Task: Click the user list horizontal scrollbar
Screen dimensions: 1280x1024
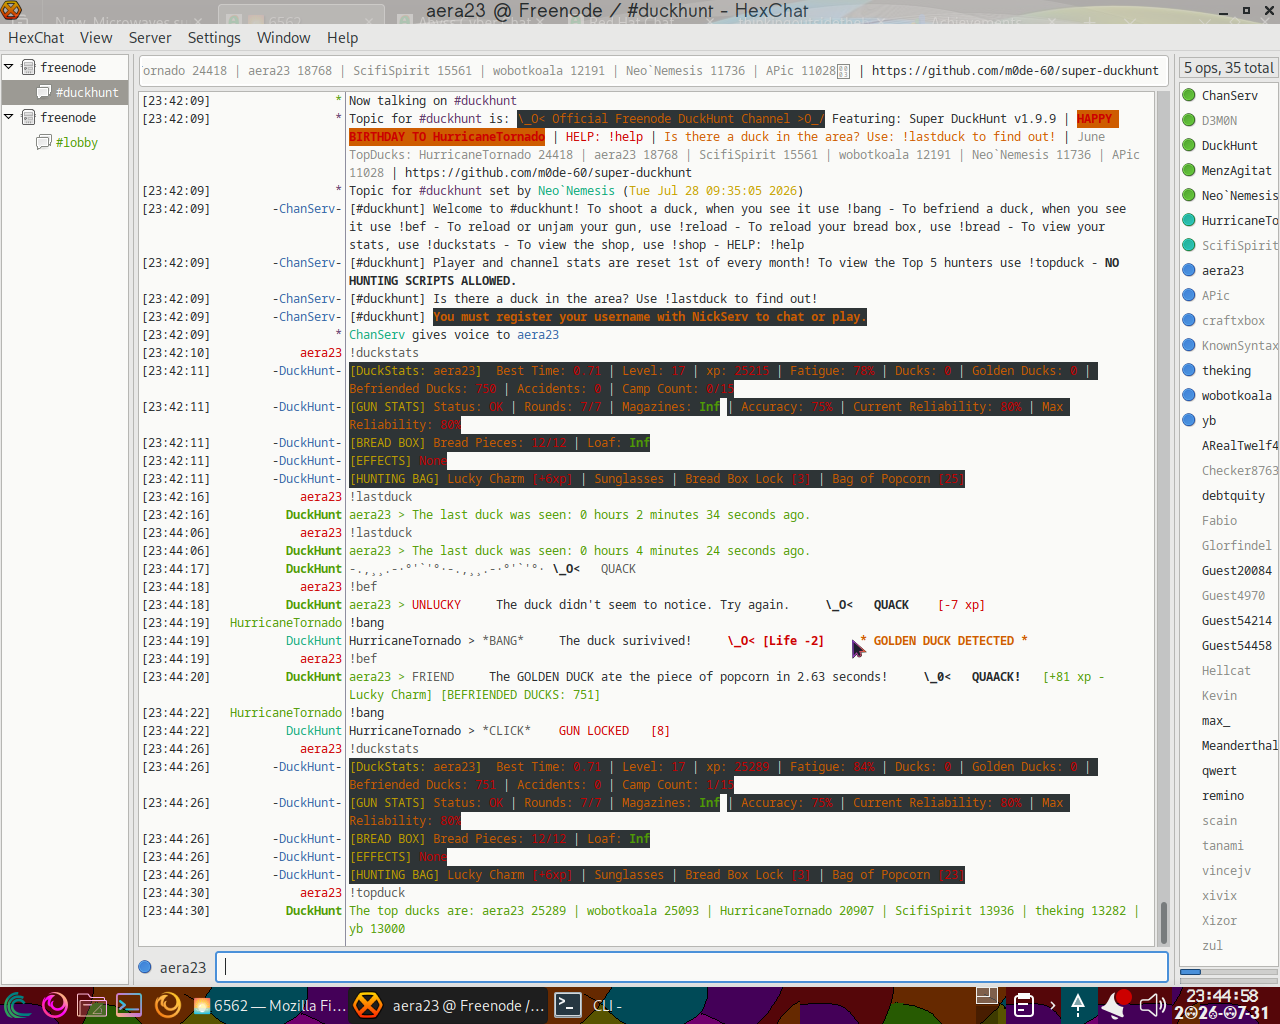Action: tap(1229, 972)
